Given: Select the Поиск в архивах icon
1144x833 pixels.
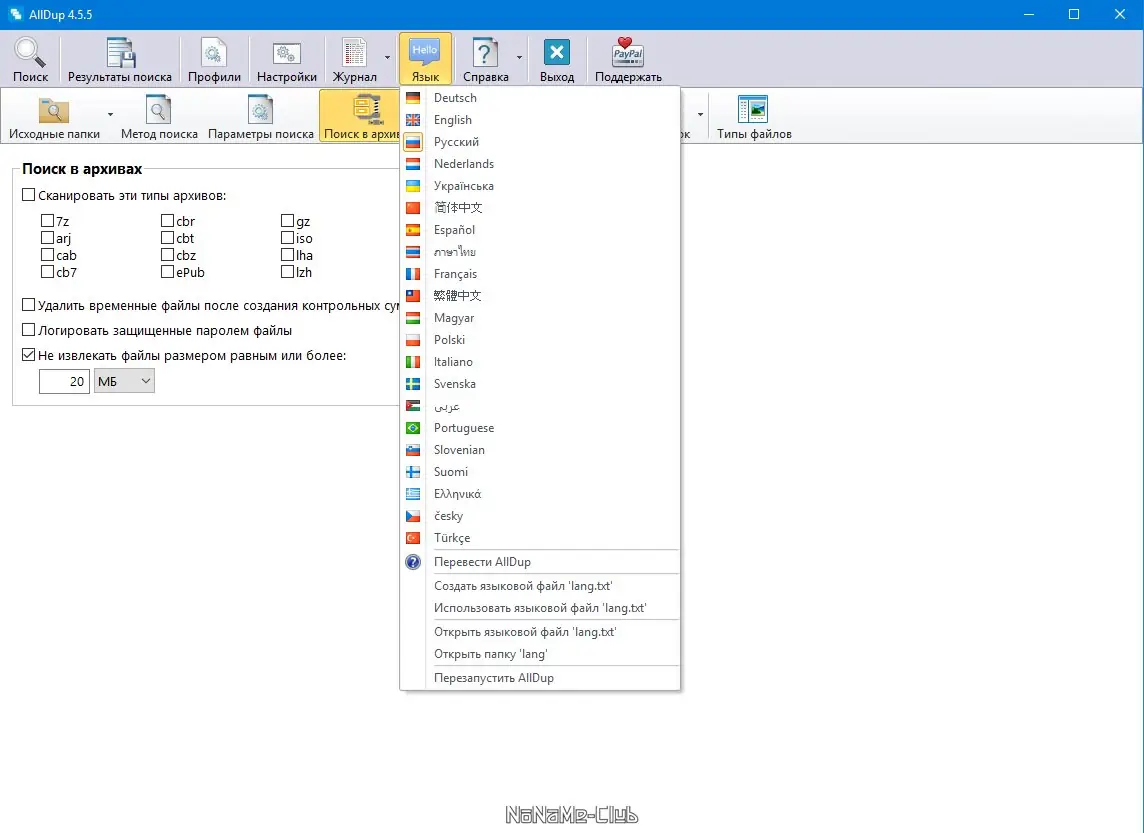Looking at the screenshot, I should point(366,110).
